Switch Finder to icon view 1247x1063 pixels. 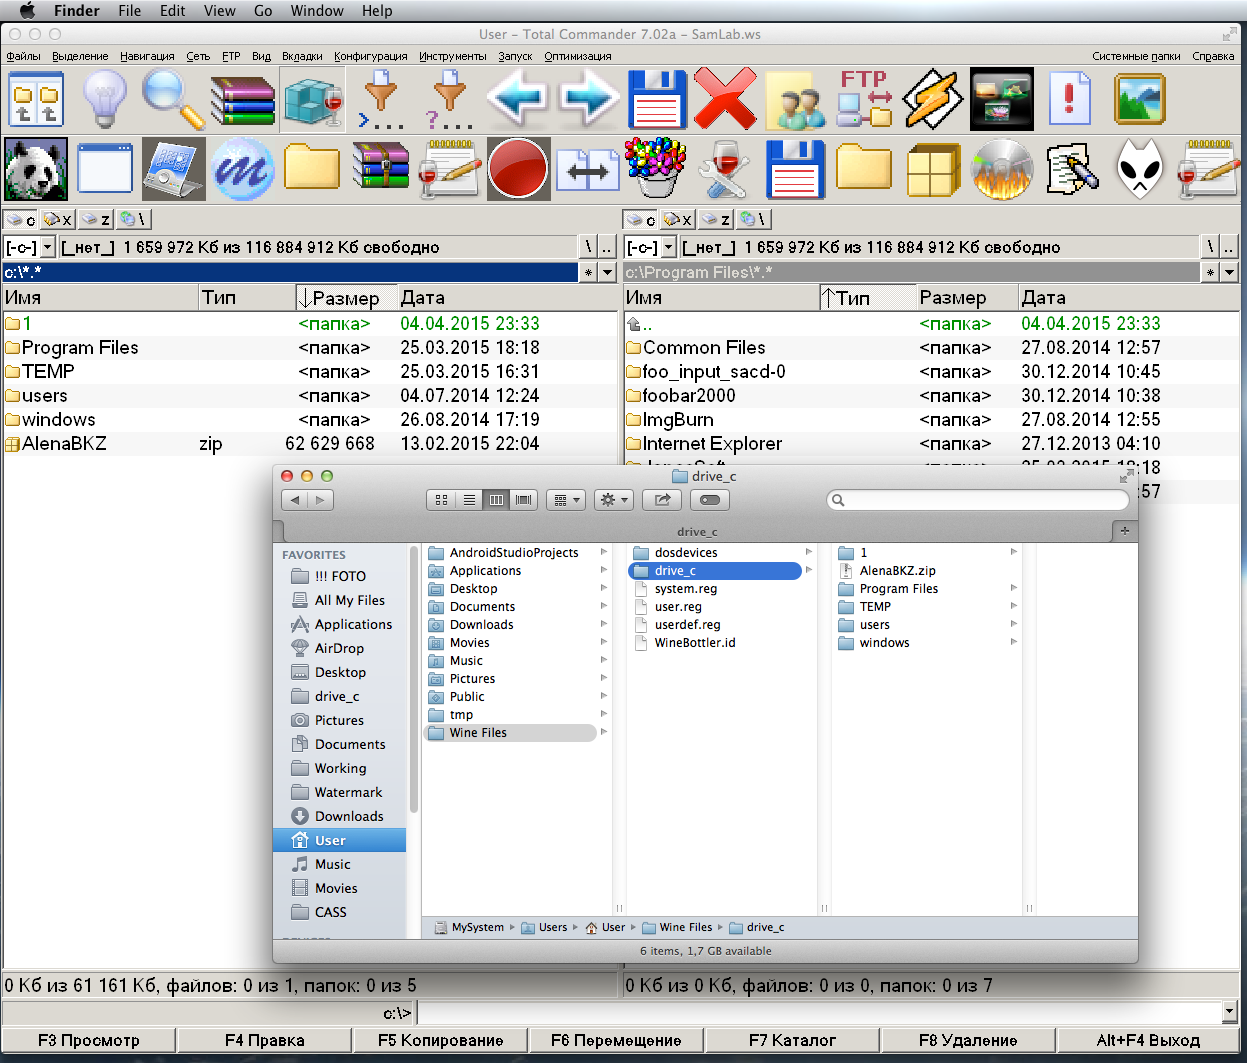click(441, 500)
